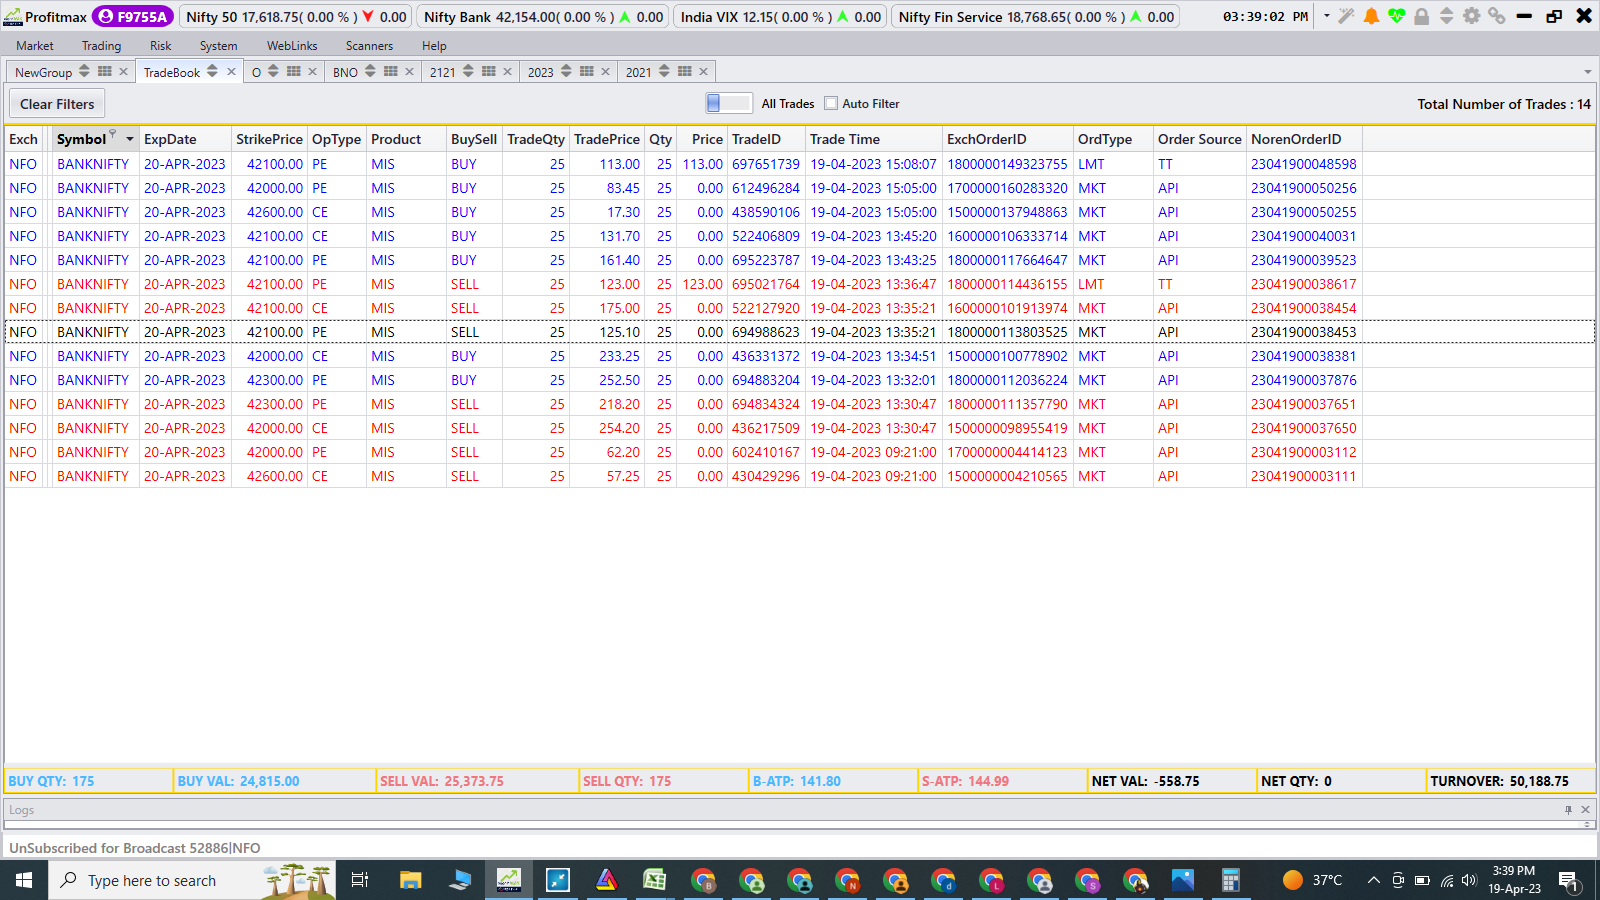Click the Nifty Fin Service ticker
Image resolution: width=1600 pixels, height=900 pixels.
click(x=1036, y=17)
